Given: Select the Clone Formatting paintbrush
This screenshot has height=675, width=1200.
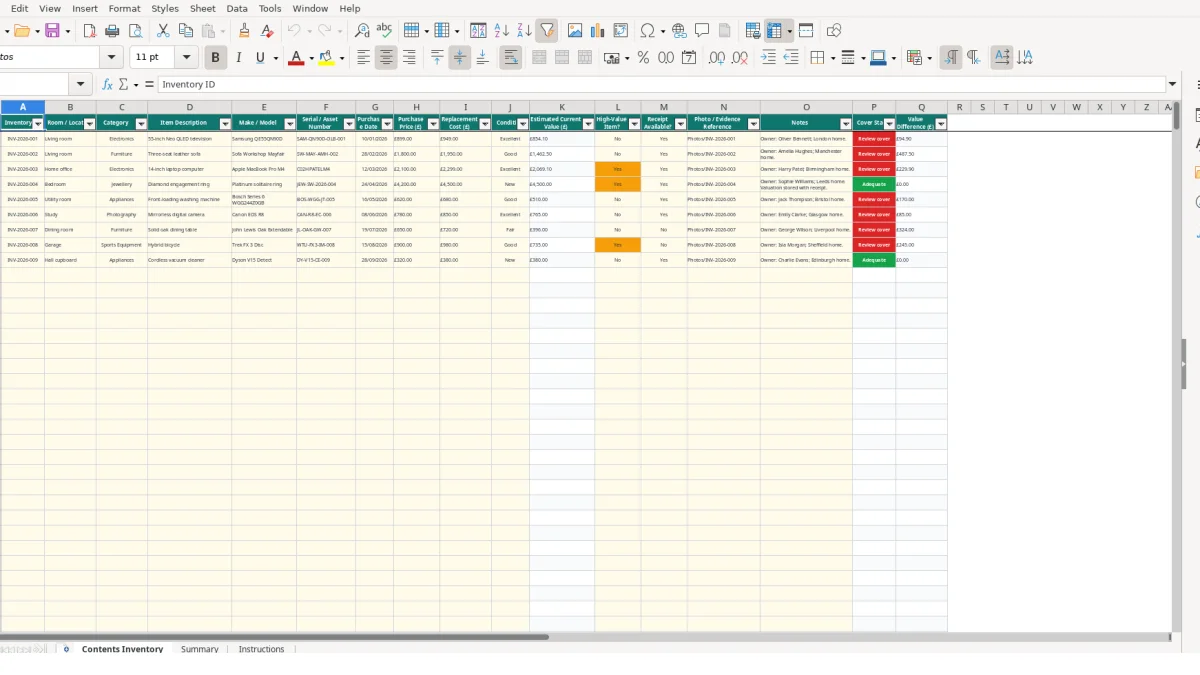Looking at the screenshot, I should tap(244, 31).
